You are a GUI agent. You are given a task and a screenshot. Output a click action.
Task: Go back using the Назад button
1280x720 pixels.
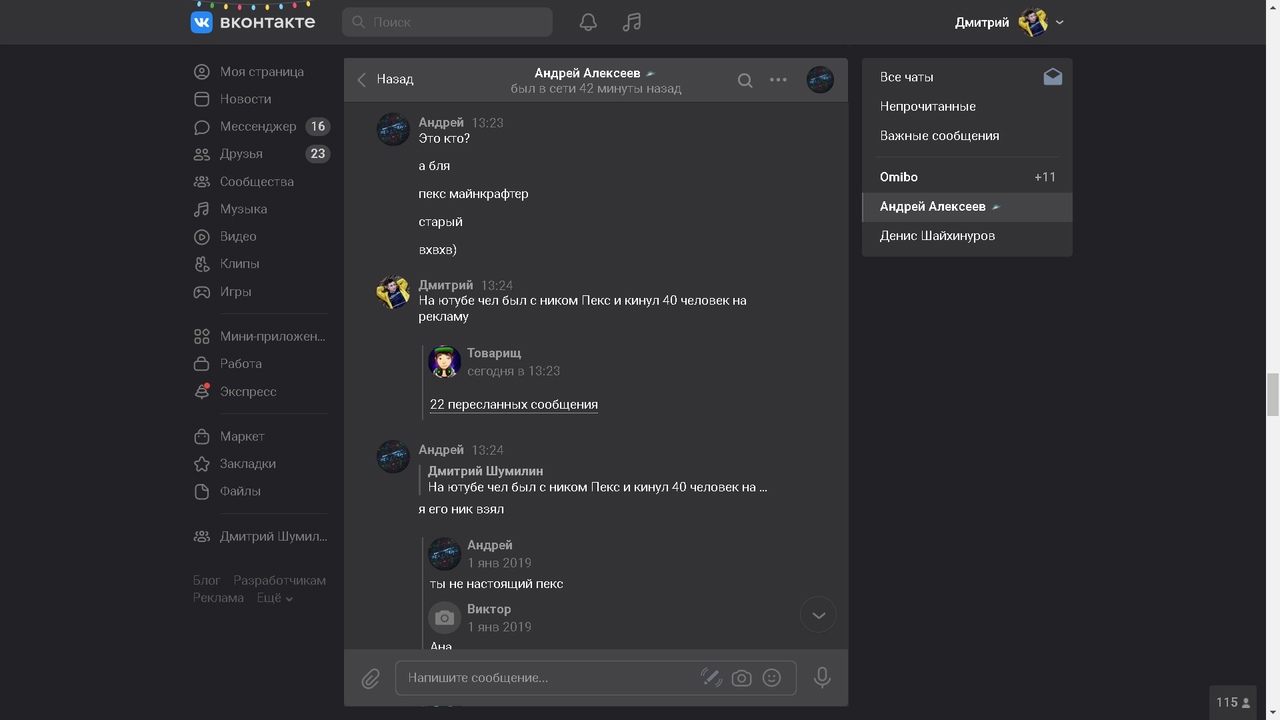(385, 79)
